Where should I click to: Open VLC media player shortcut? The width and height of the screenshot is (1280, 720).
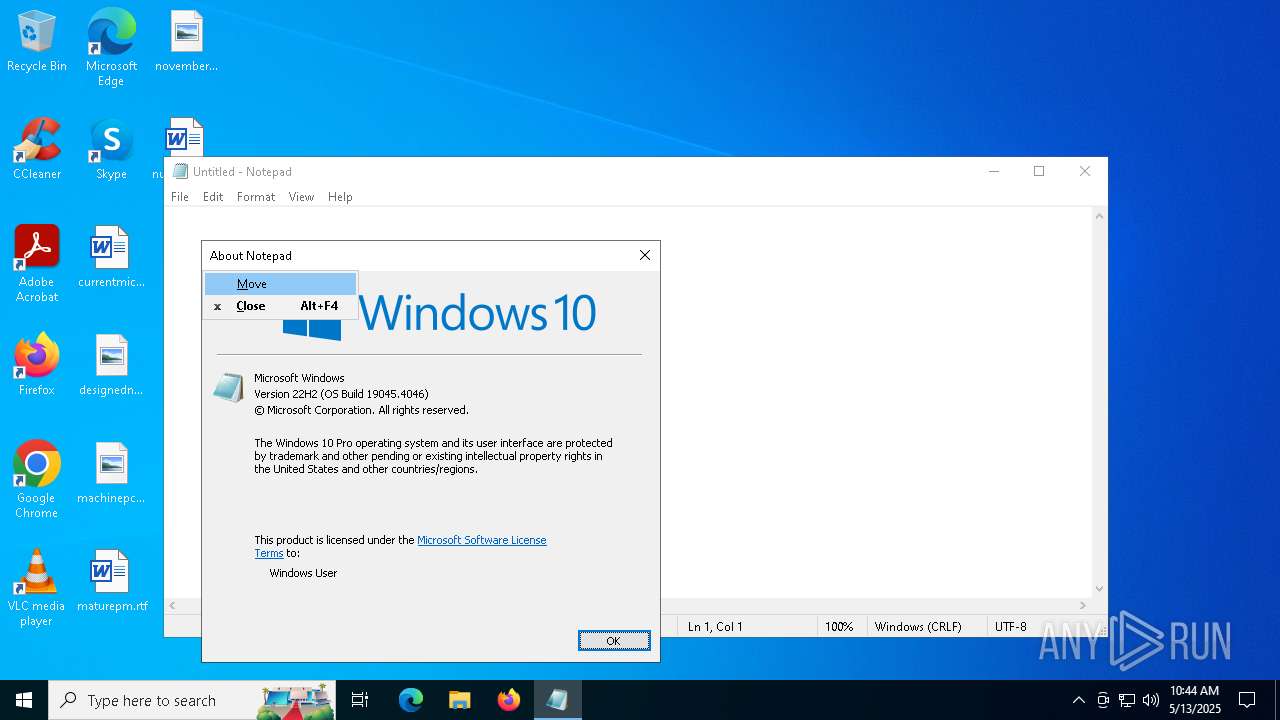[x=37, y=588]
